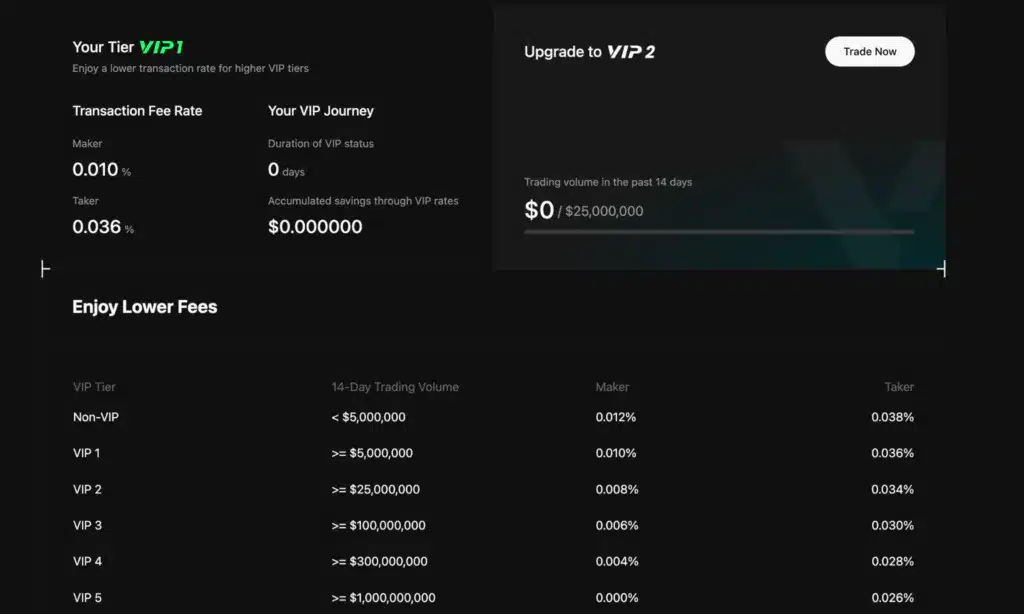Viewport: 1024px width, 614px height.
Task: Click the left edge crop marker
Action: (x=45, y=269)
